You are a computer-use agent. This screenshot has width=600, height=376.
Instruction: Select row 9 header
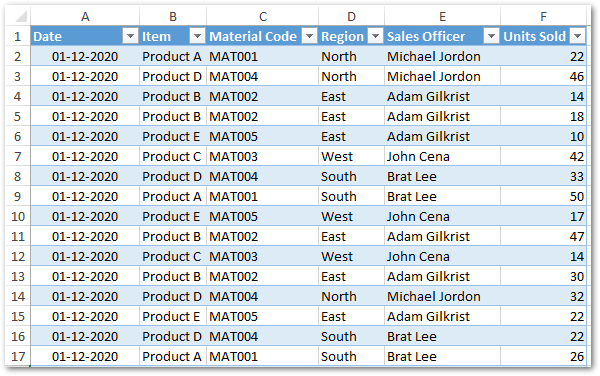pyautogui.click(x=18, y=196)
